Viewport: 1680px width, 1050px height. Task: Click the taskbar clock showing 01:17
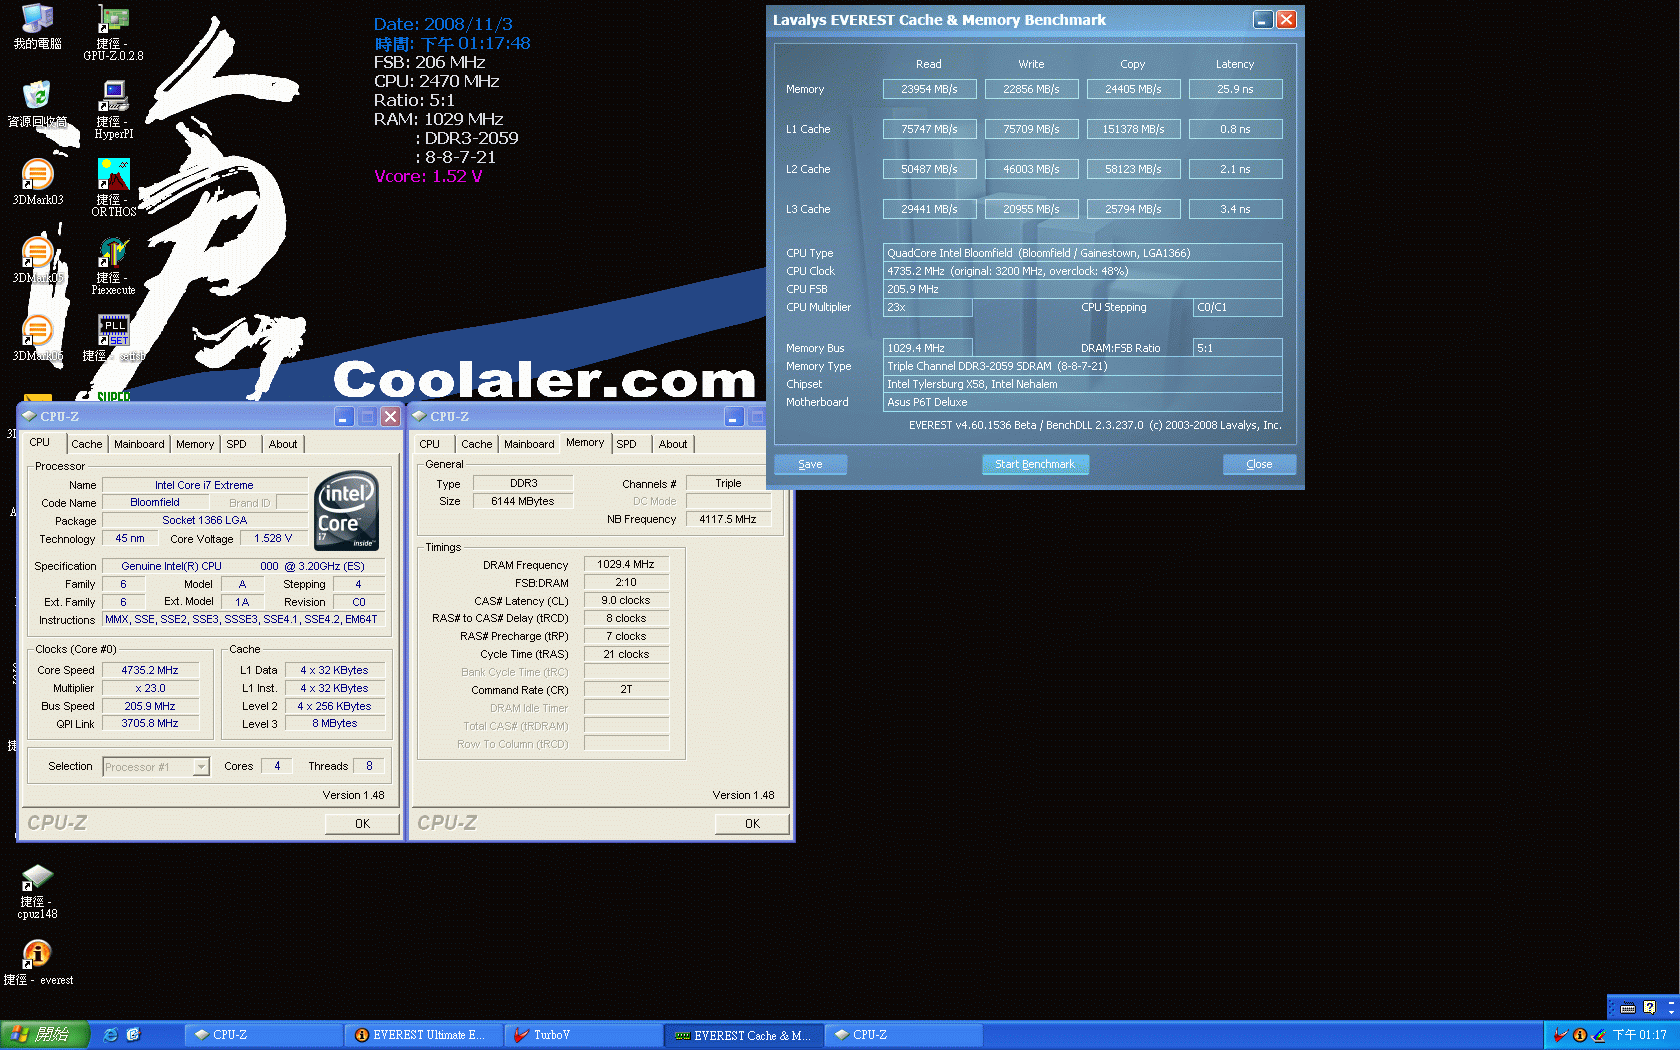[x=1640, y=1035]
